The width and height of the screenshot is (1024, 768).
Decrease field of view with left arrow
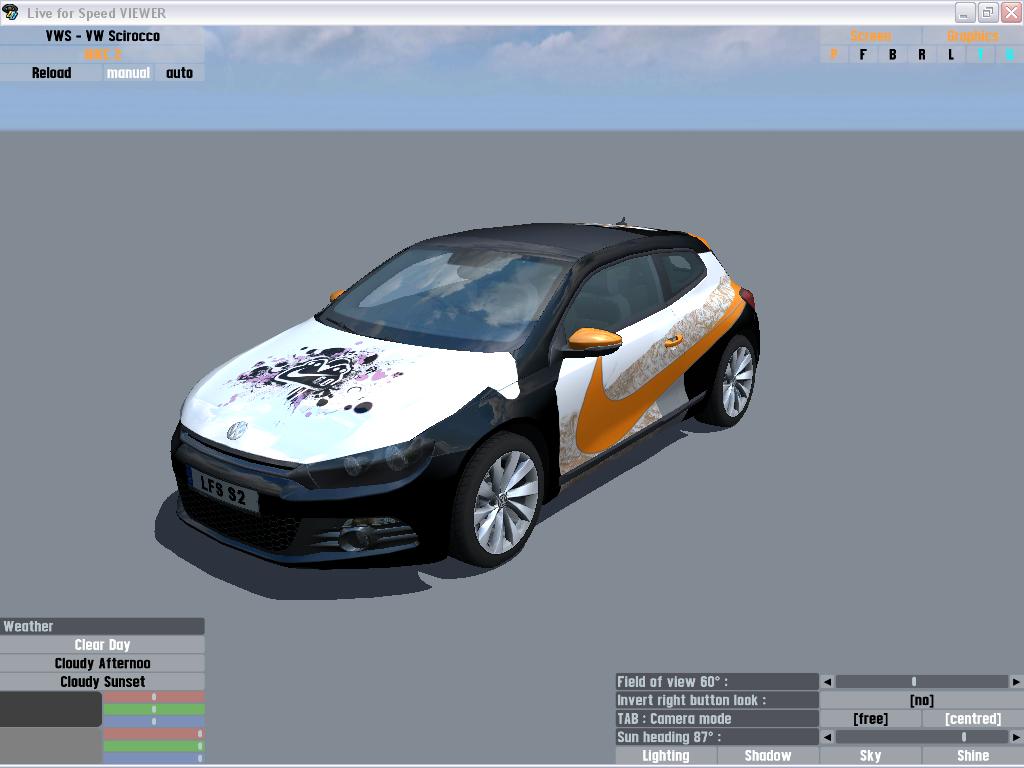(x=827, y=682)
